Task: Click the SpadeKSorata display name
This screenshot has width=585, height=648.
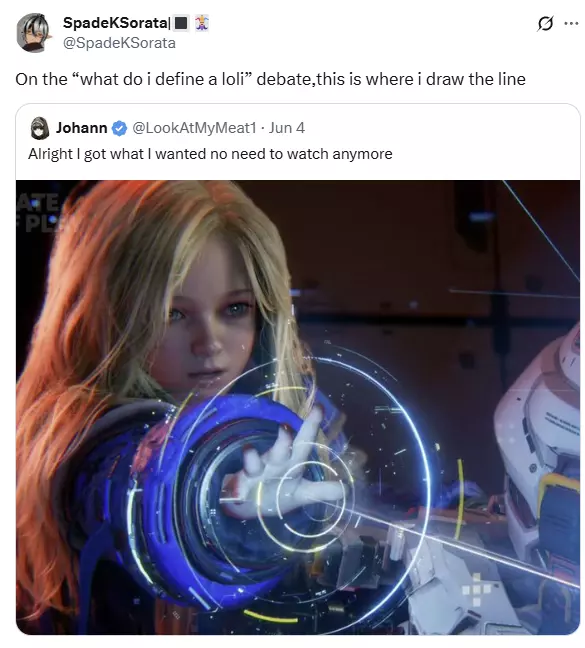Action: click(115, 23)
